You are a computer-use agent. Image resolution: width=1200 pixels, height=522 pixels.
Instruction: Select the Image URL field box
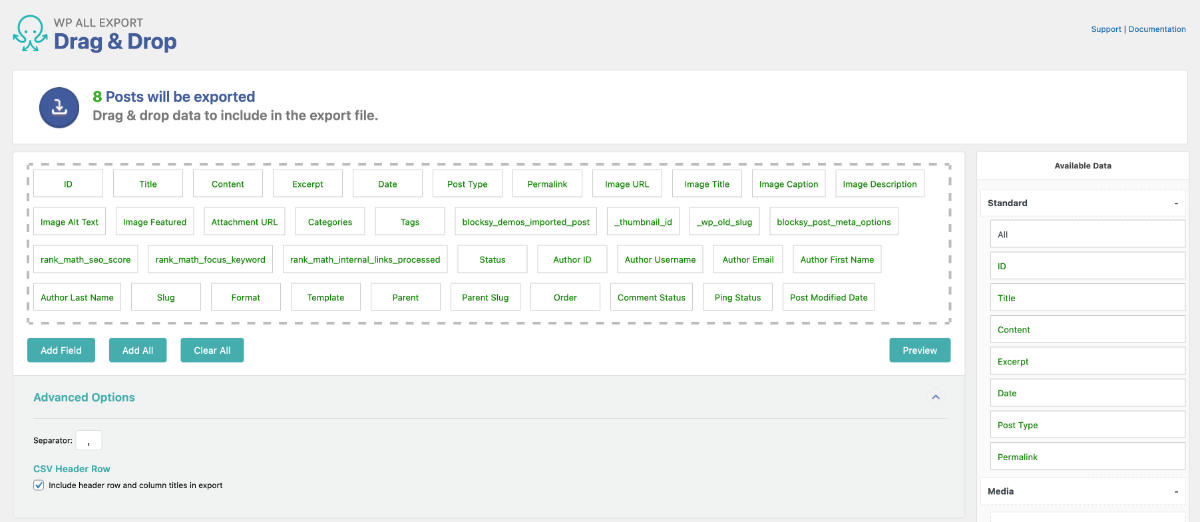pyautogui.click(x=627, y=184)
